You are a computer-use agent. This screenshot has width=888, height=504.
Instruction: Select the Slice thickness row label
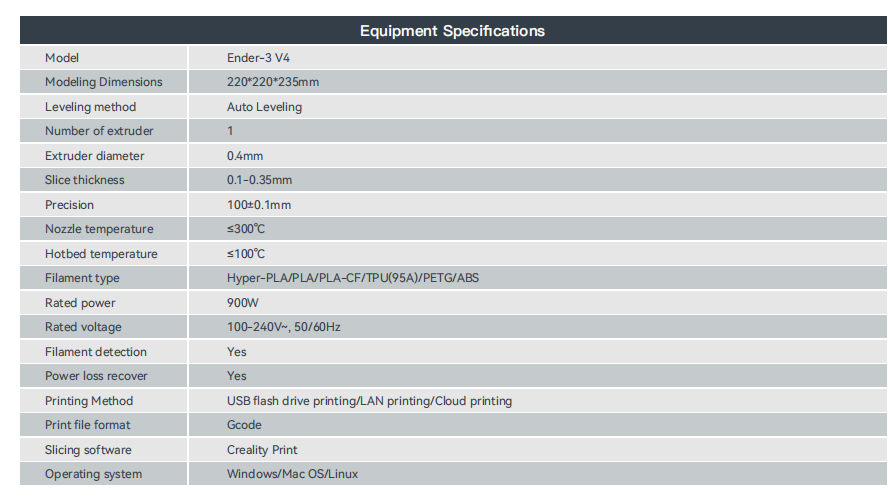pos(85,180)
